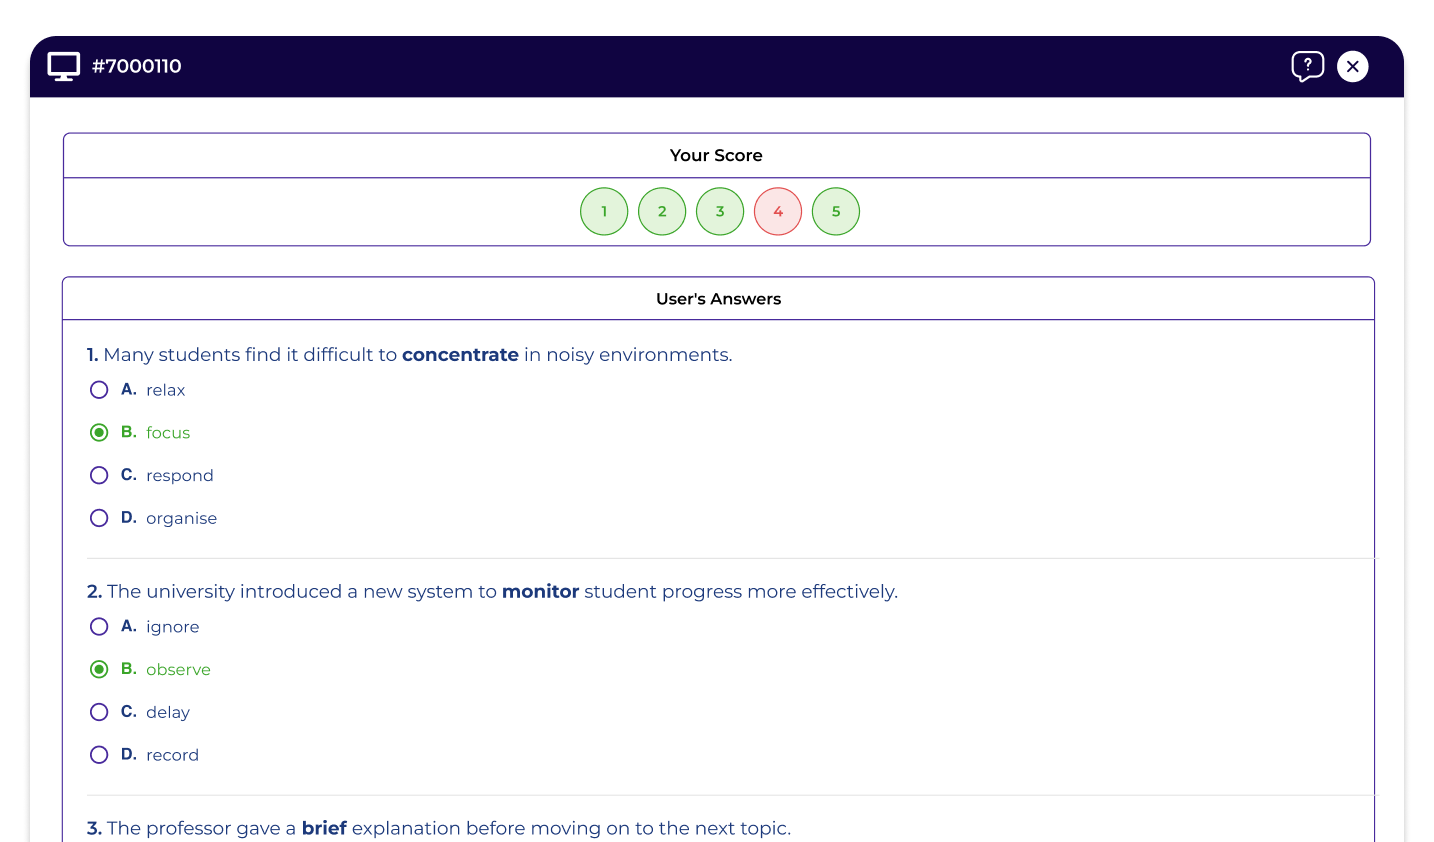Click the answer text 'record'
This screenshot has height=842, width=1434.
click(x=172, y=755)
